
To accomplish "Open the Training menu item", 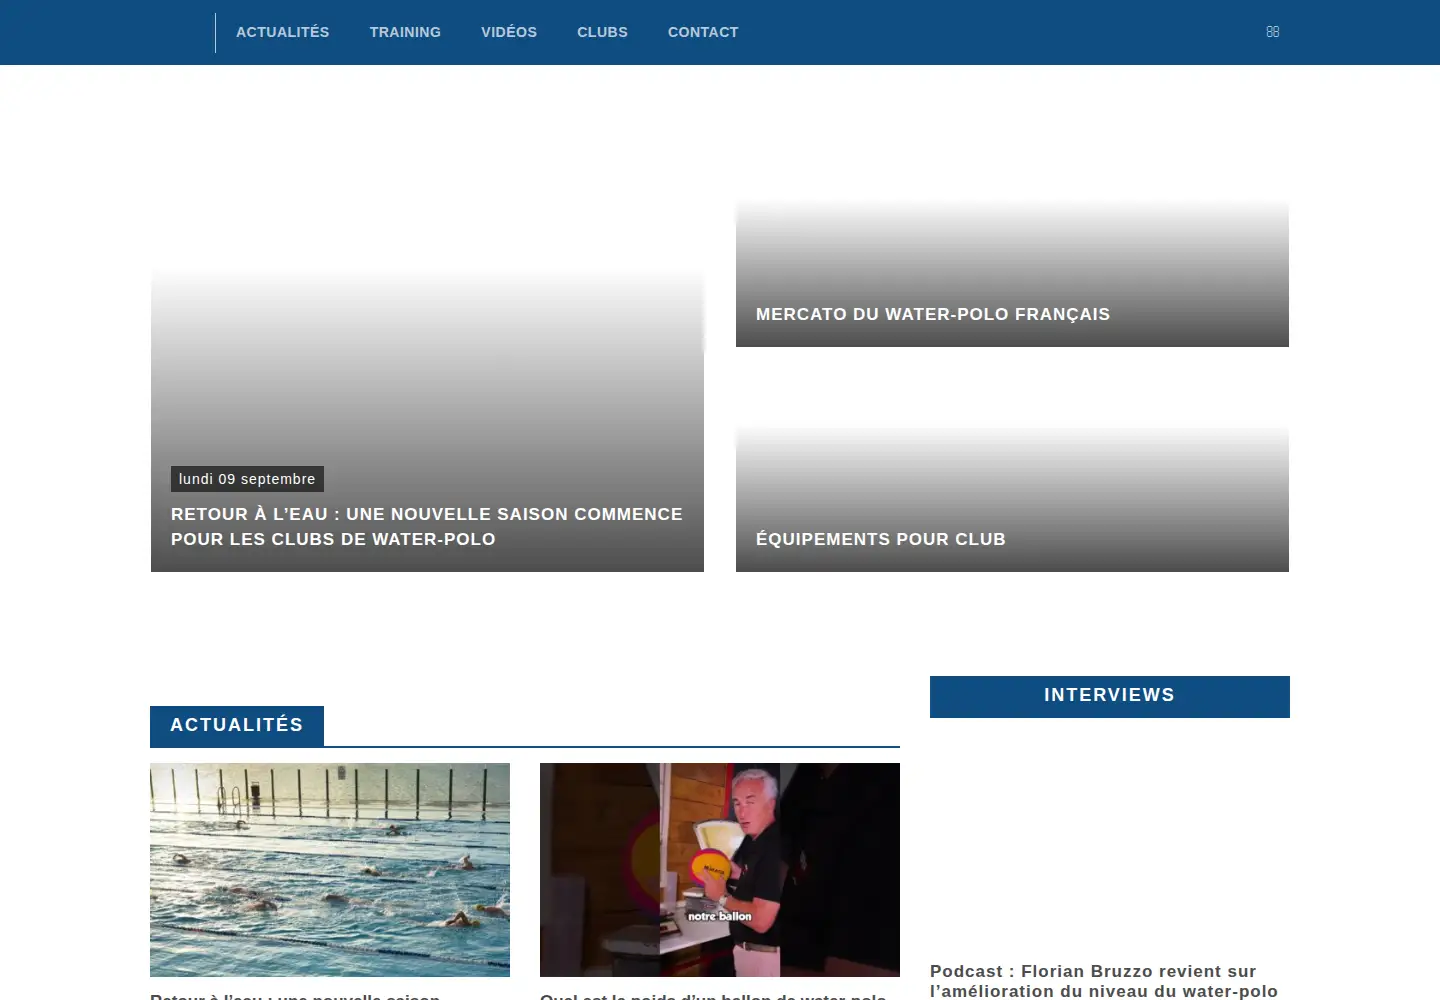I will click(405, 32).
